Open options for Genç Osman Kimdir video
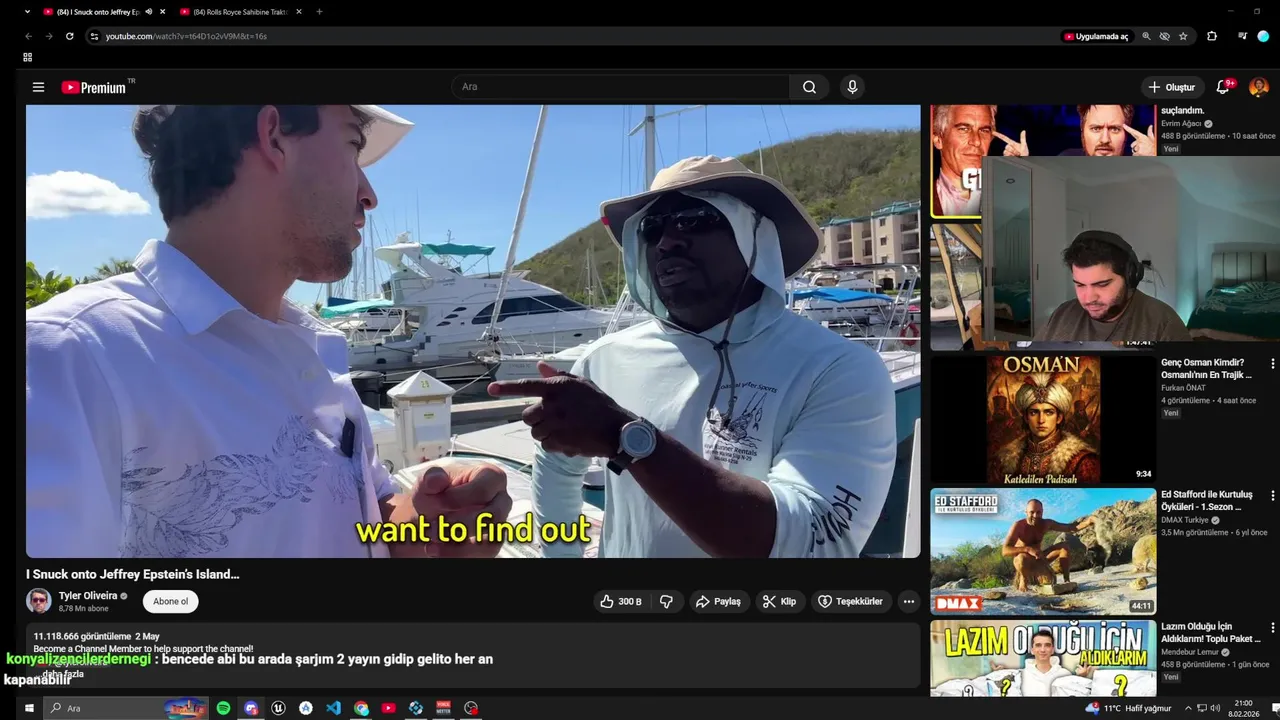This screenshot has width=1280, height=720. pos(1272,364)
